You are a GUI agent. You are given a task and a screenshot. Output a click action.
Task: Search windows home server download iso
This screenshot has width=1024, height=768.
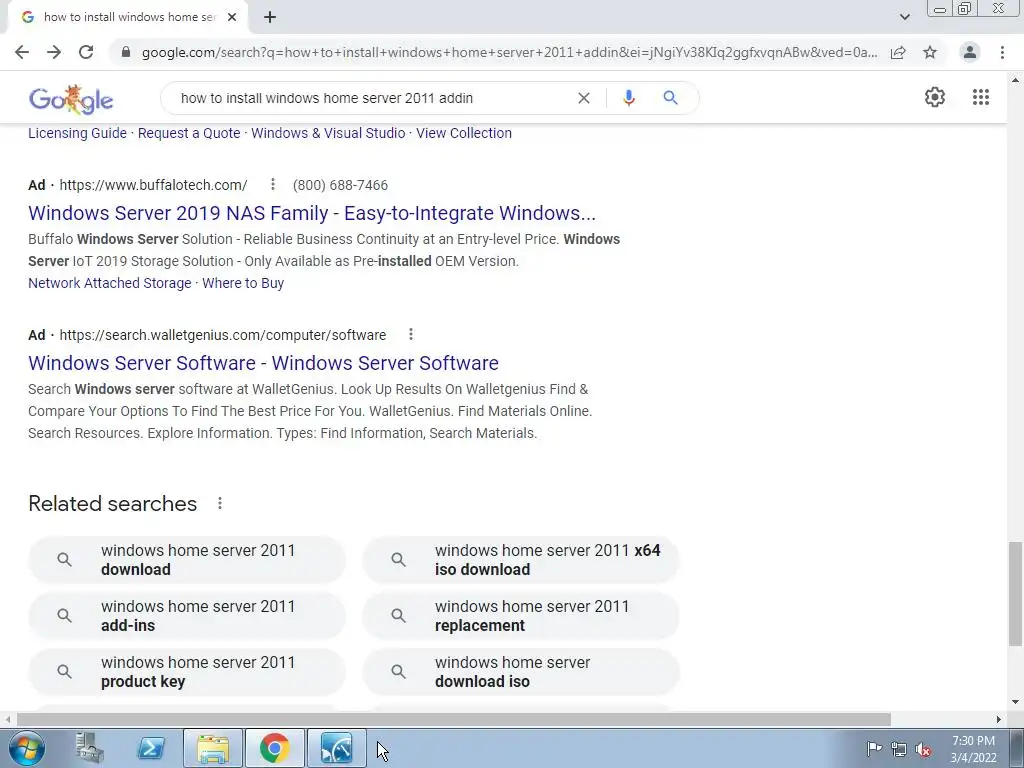(x=521, y=672)
